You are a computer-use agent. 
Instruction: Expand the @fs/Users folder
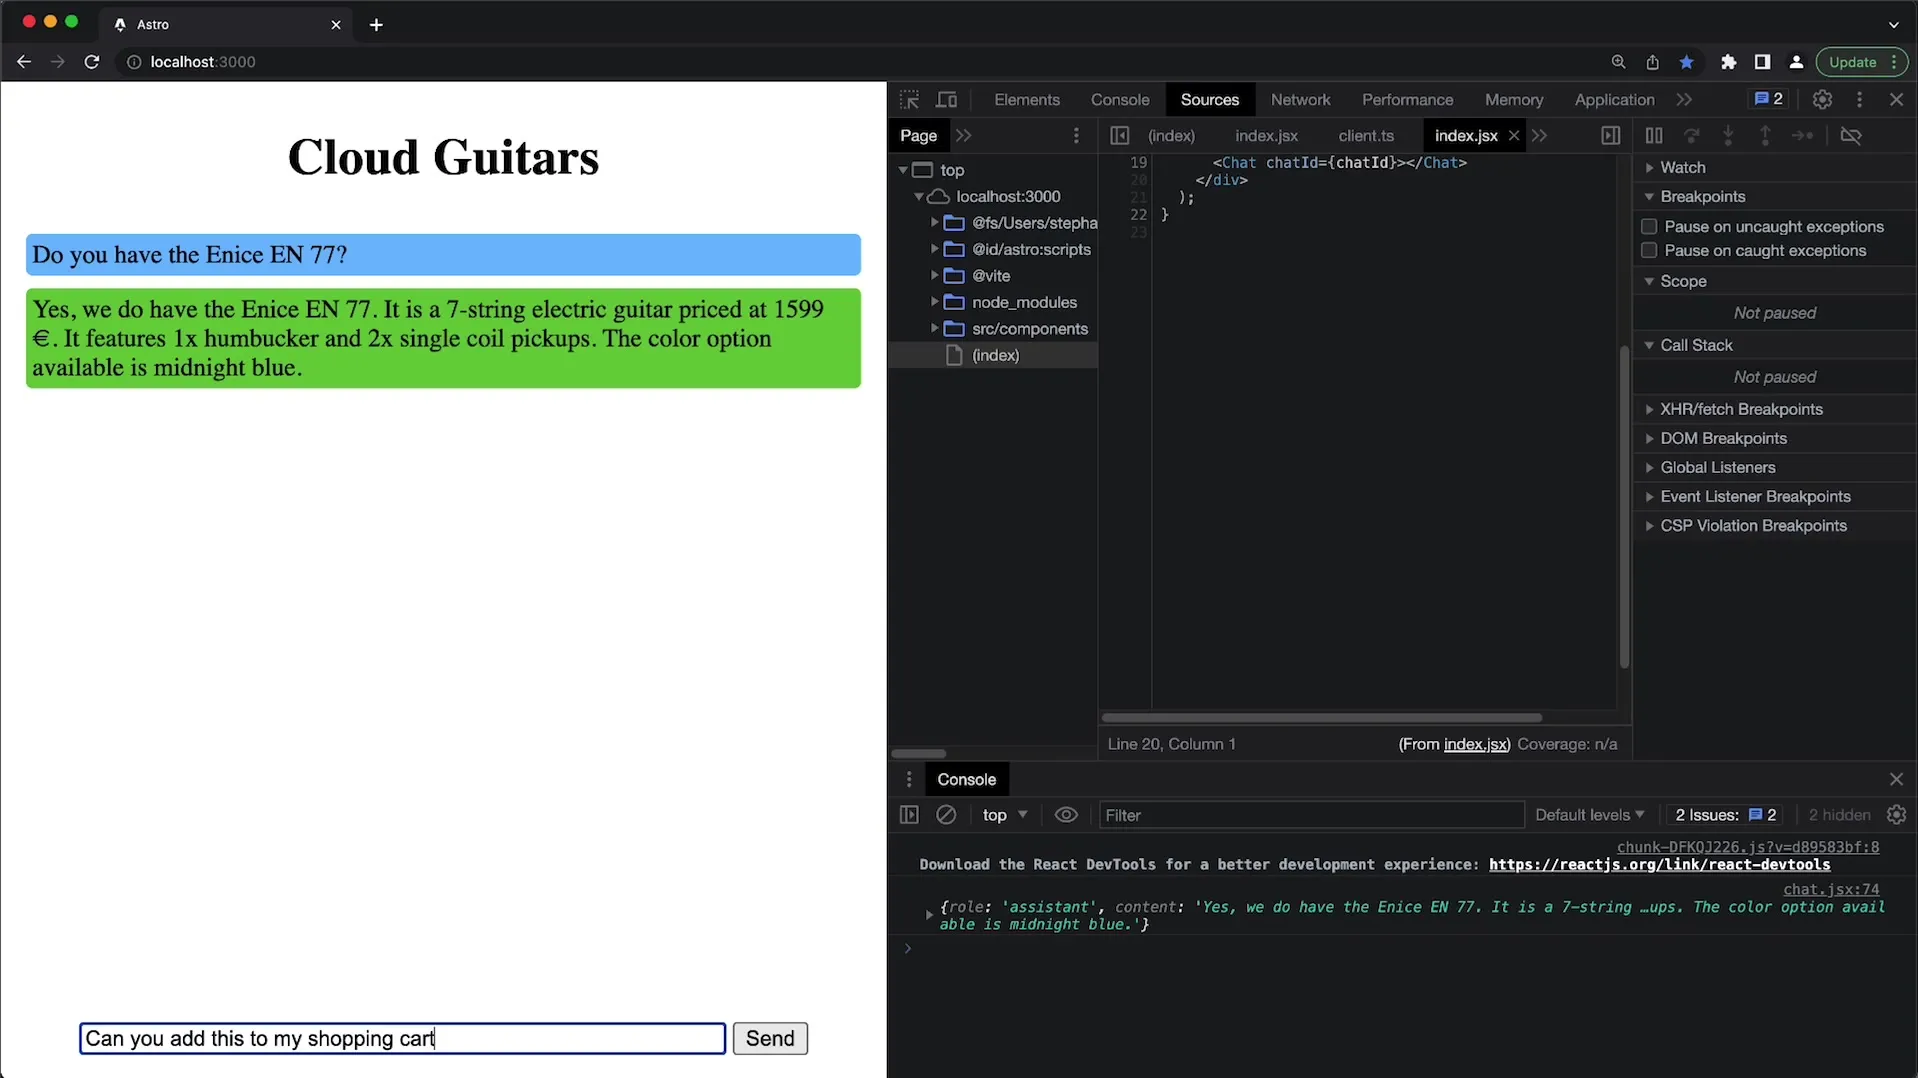(935, 223)
